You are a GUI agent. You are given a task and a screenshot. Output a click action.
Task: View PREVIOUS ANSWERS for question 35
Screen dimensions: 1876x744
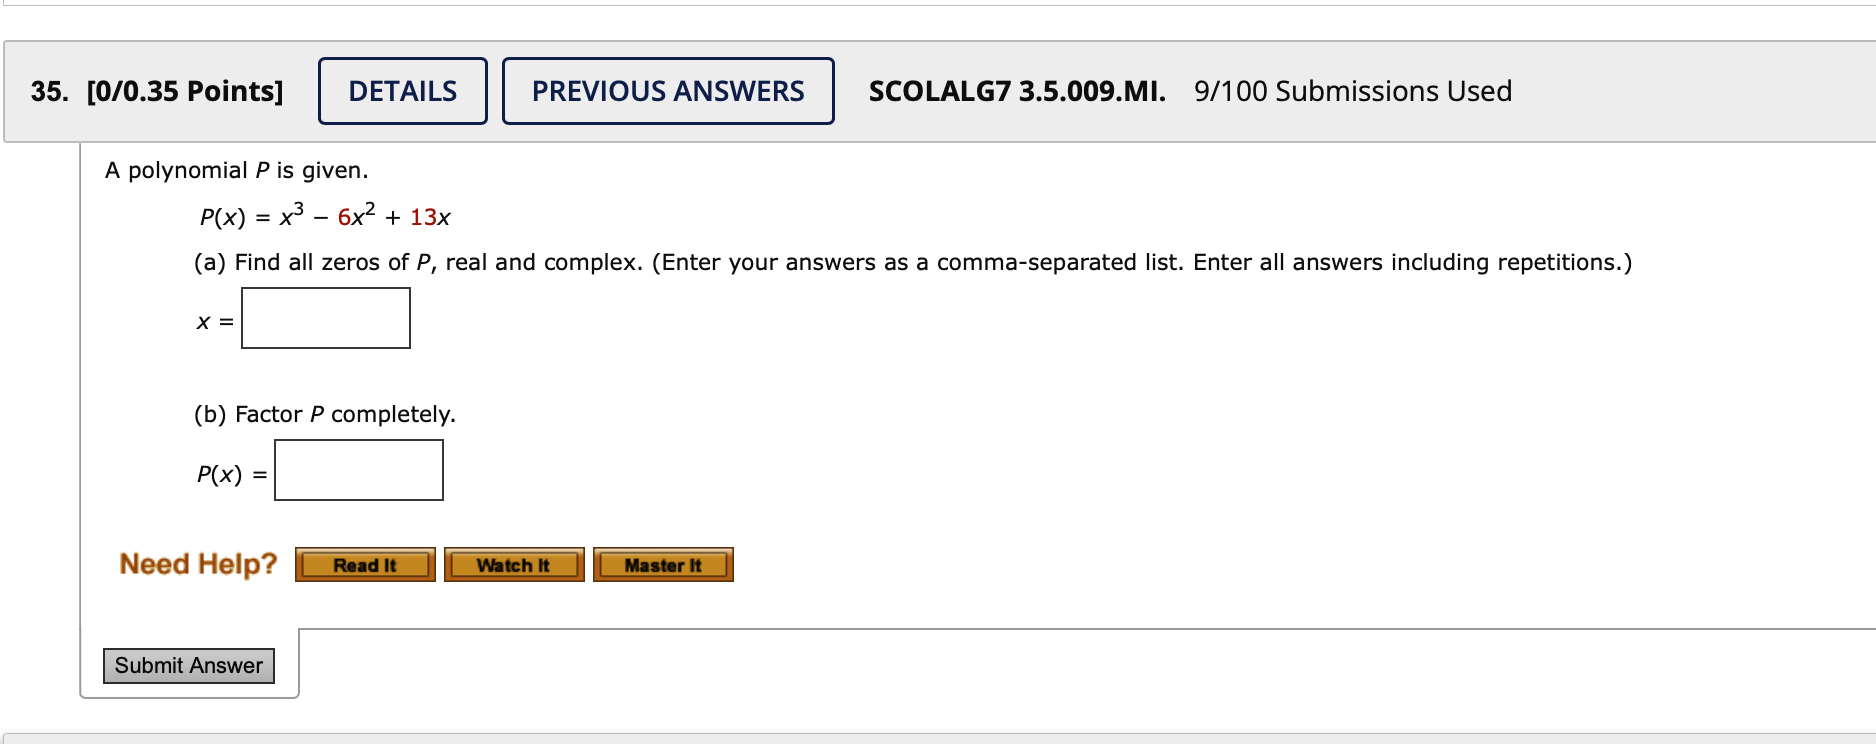668,91
